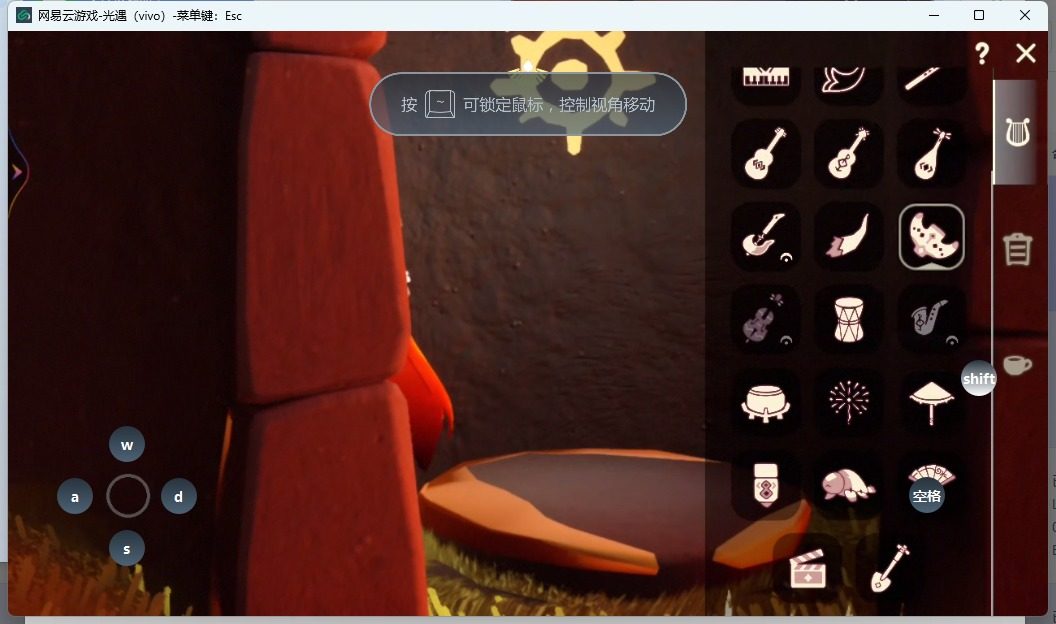Screen dimensions: 1056x624
Task: Maximize the cloud game window
Action: (x=979, y=15)
